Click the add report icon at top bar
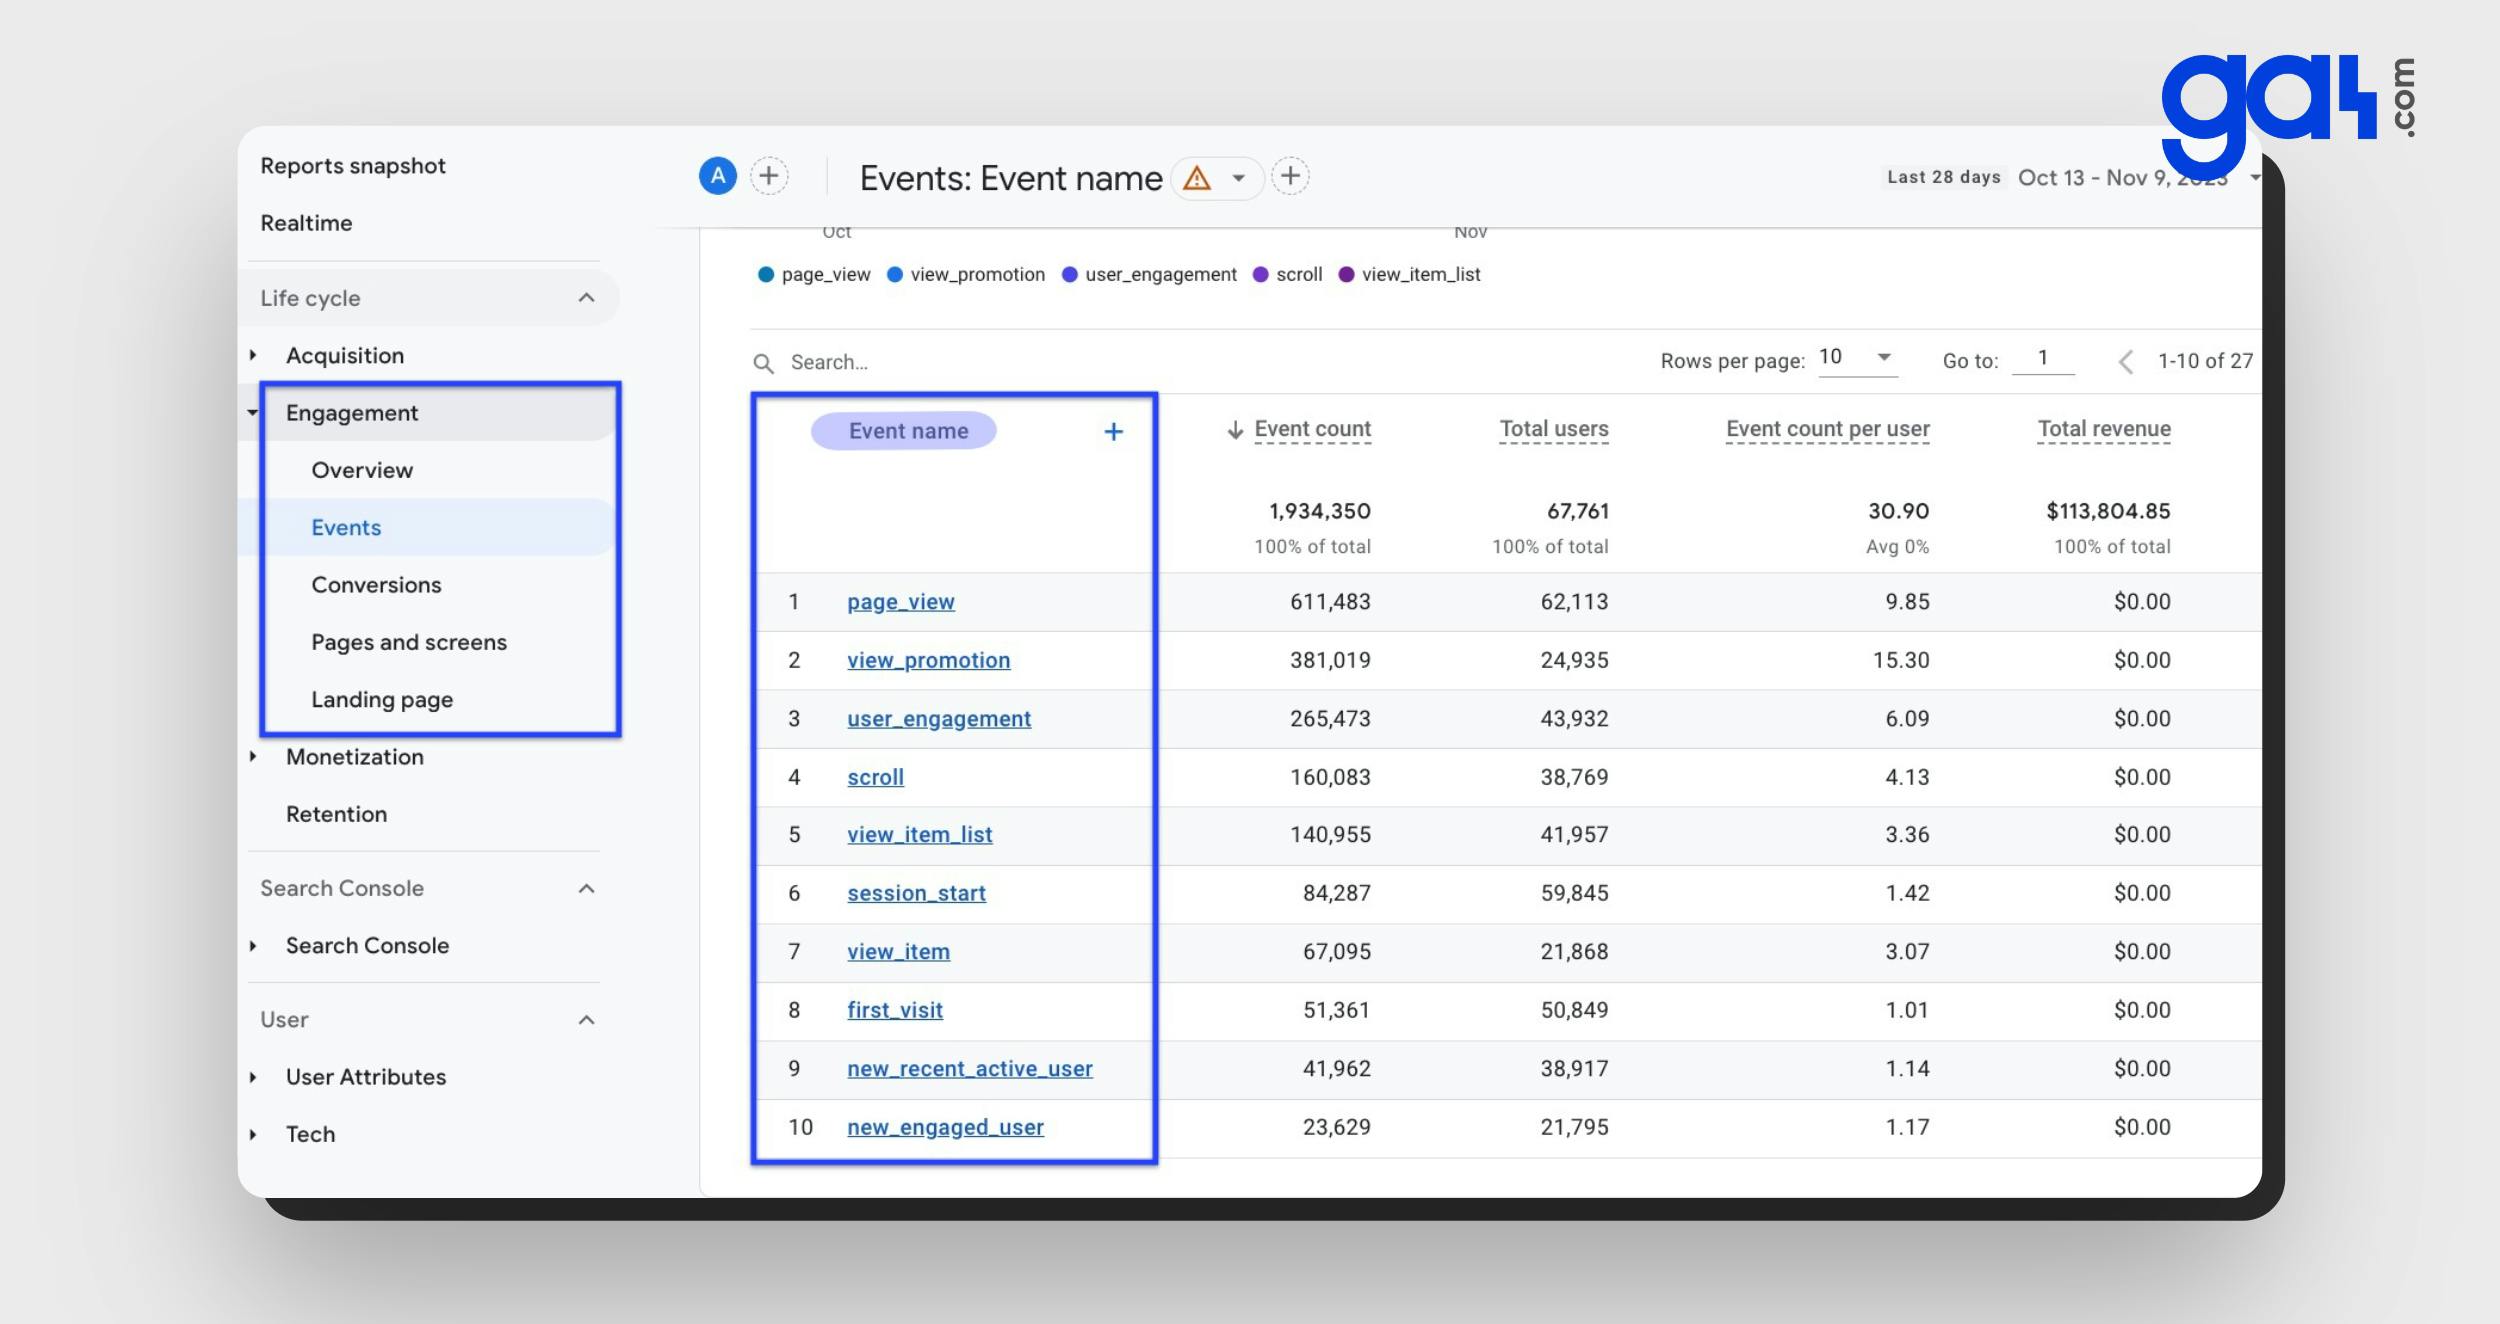The width and height of the screenshot is (2500, 1324). coord(1293,177)
